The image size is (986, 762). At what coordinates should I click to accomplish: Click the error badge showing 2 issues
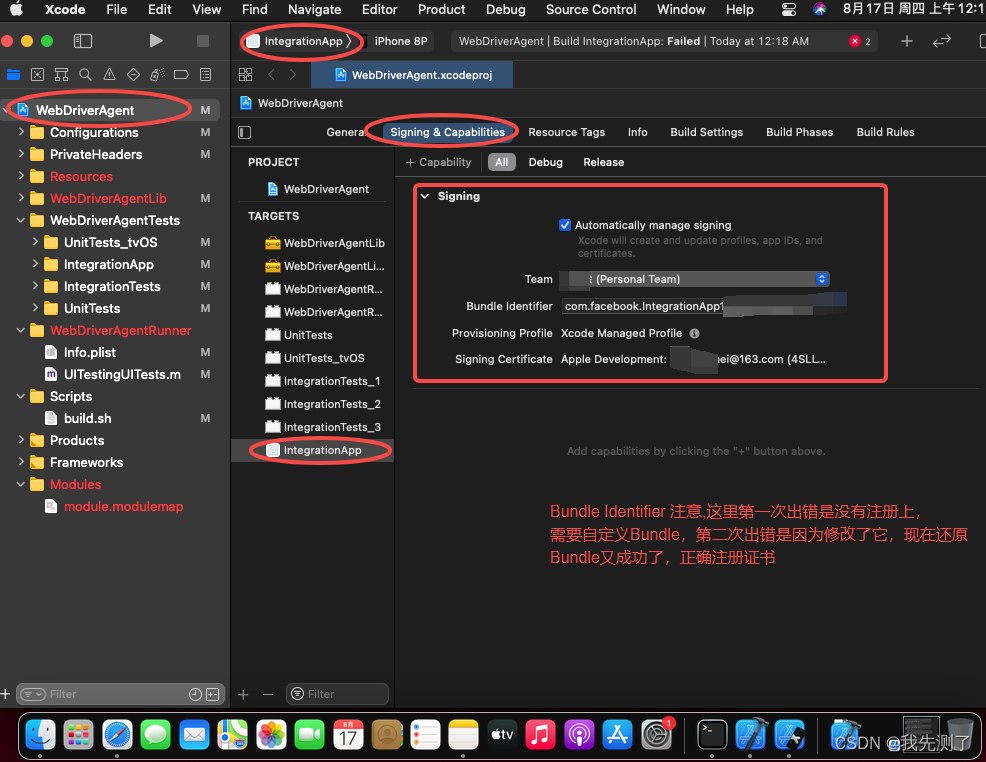pos(859,41)
